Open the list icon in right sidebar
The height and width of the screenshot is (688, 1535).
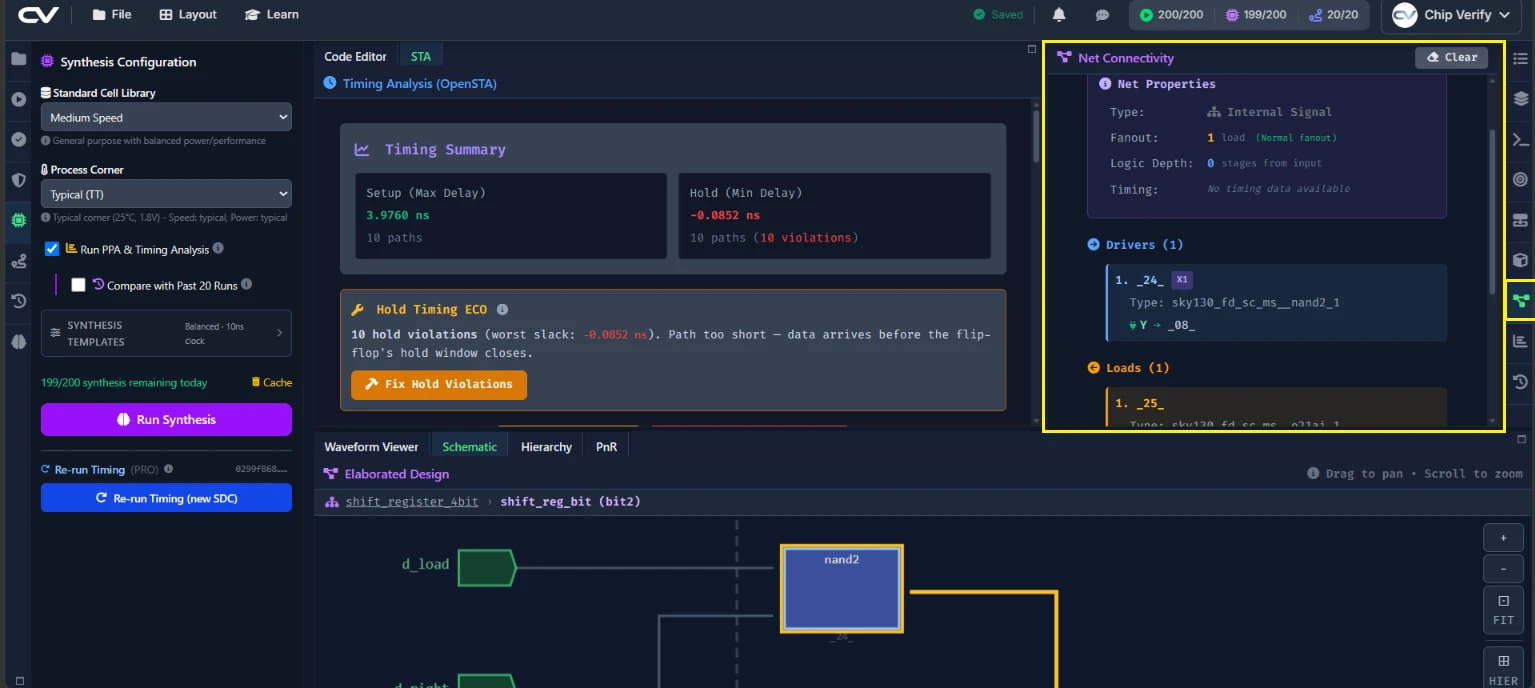point(1520,59)
